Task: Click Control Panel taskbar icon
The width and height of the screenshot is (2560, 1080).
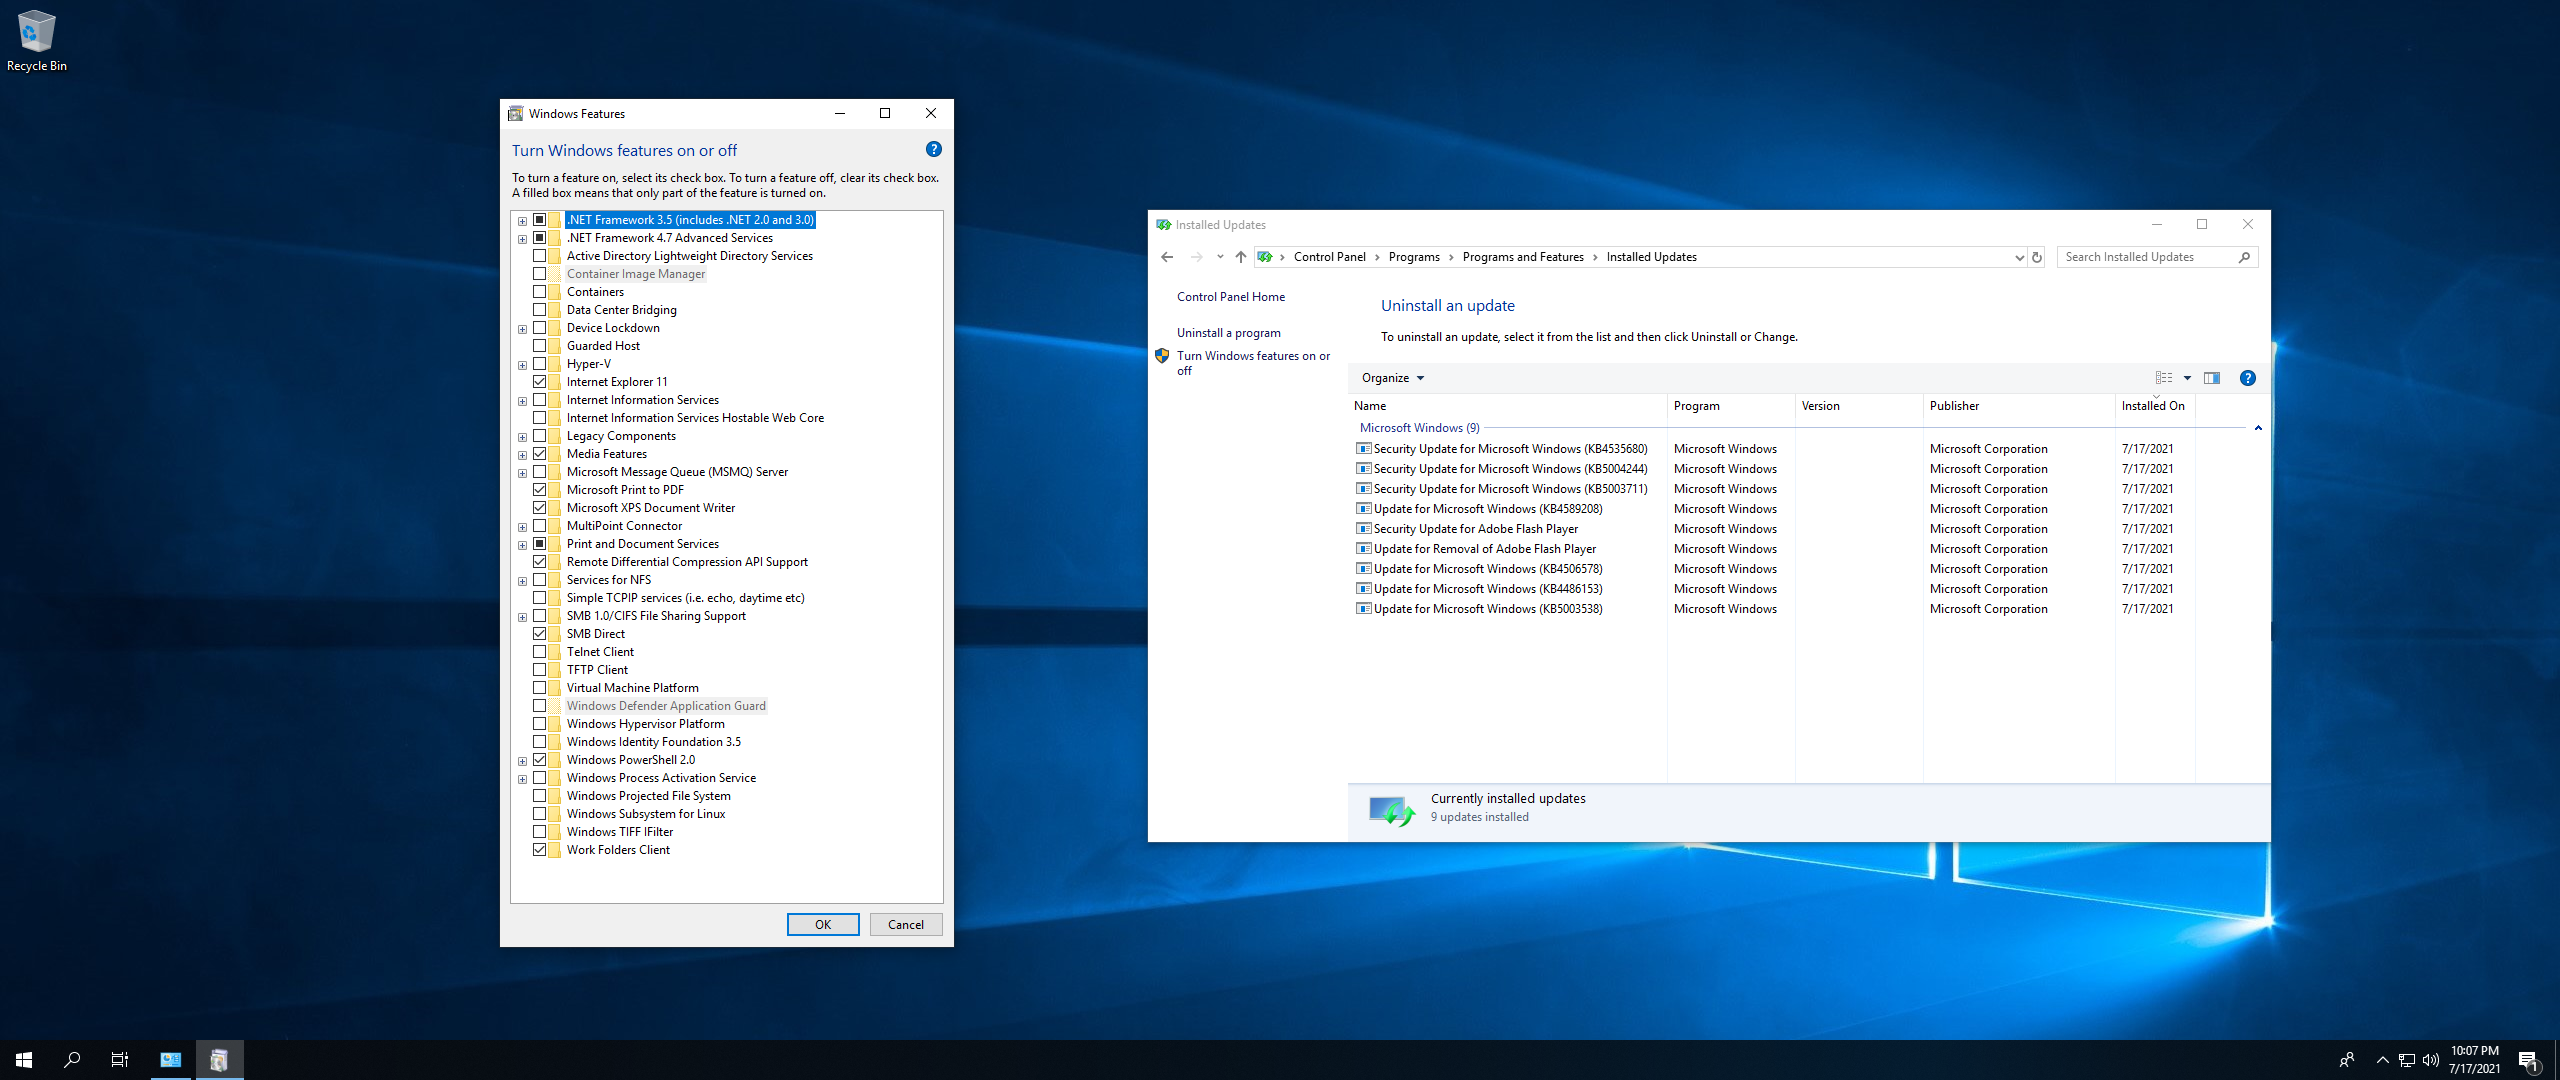Action: [x=171, y=1060]
